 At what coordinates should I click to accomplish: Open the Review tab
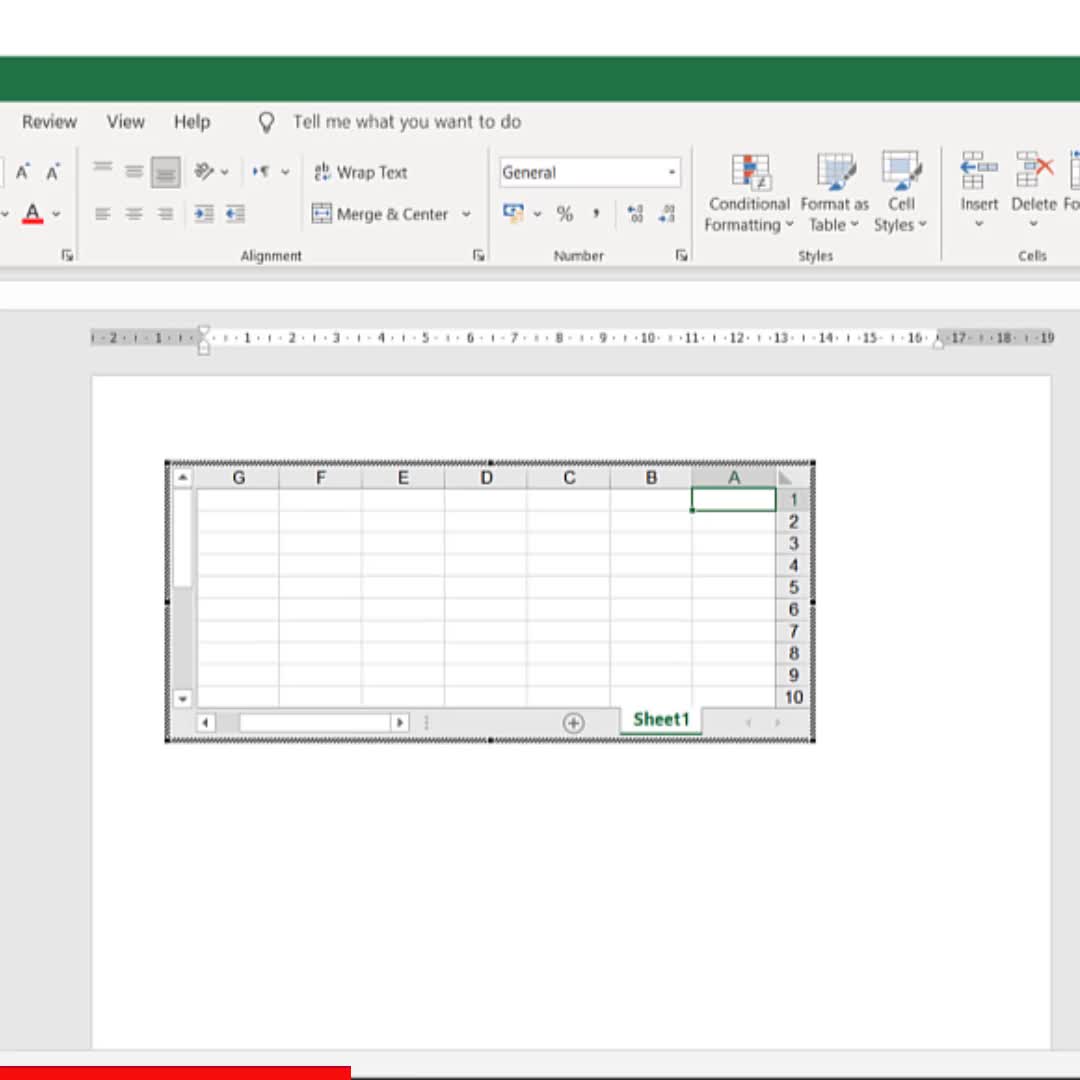(49, 122)
